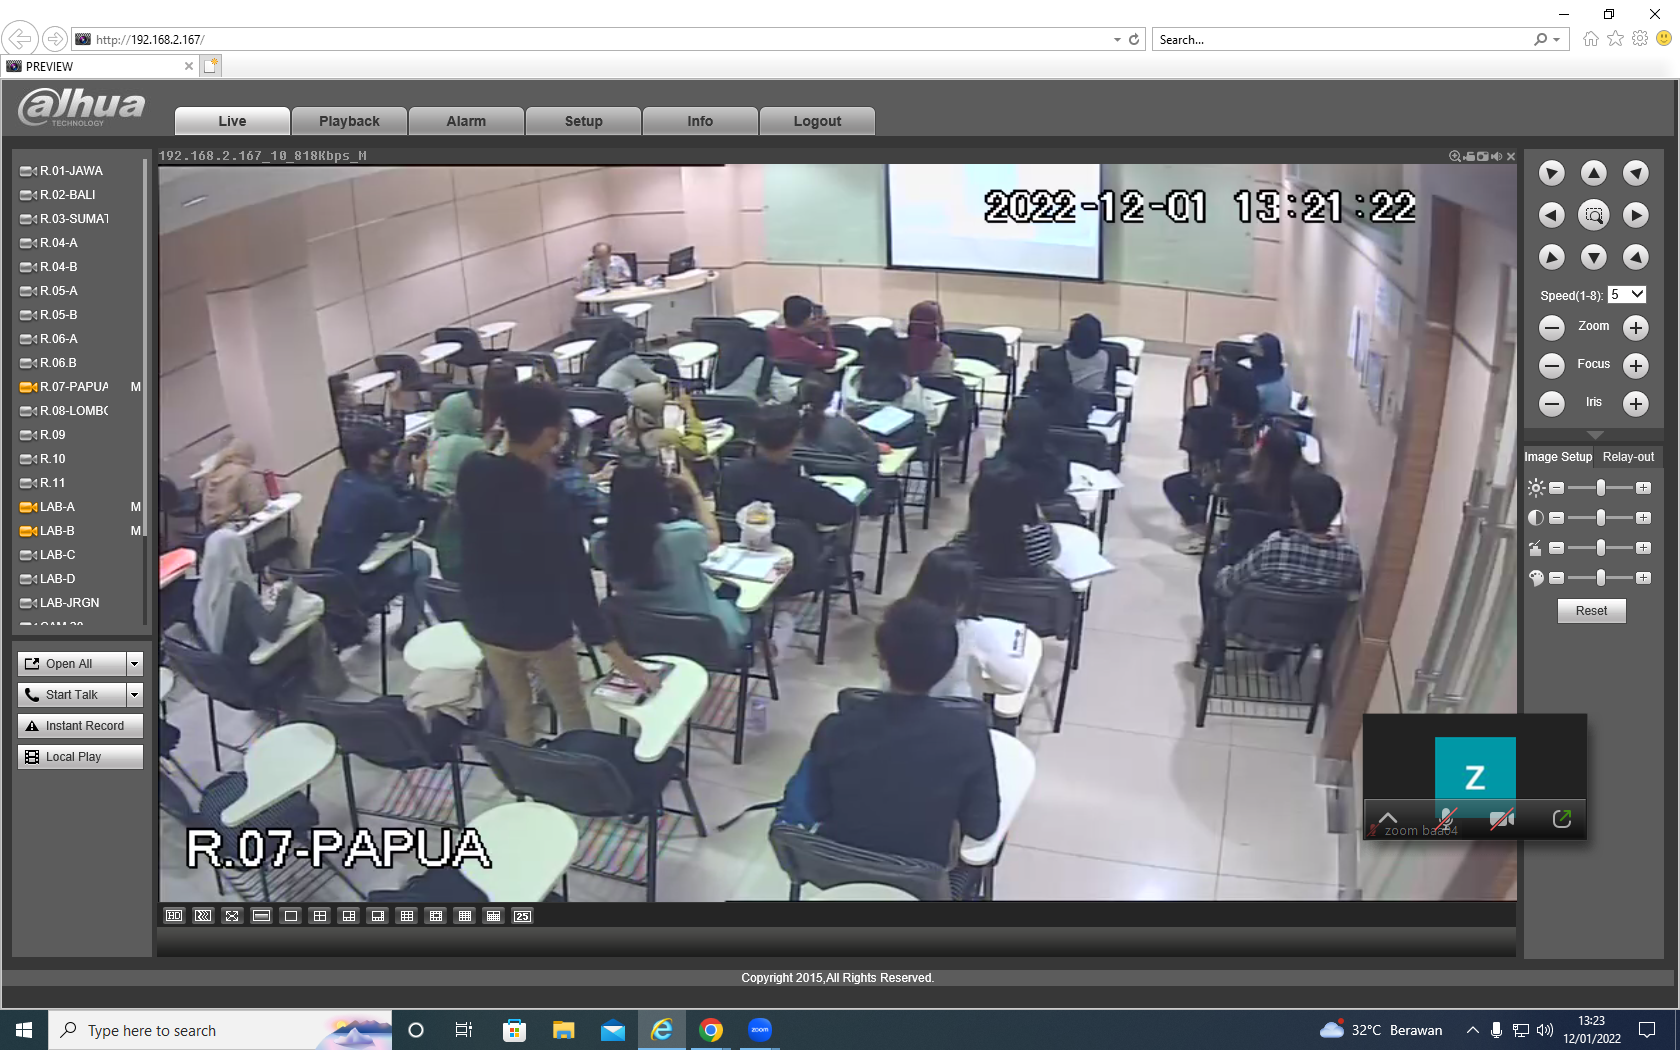Open the Speed(1-8) dropdown

click(1627, 295)
